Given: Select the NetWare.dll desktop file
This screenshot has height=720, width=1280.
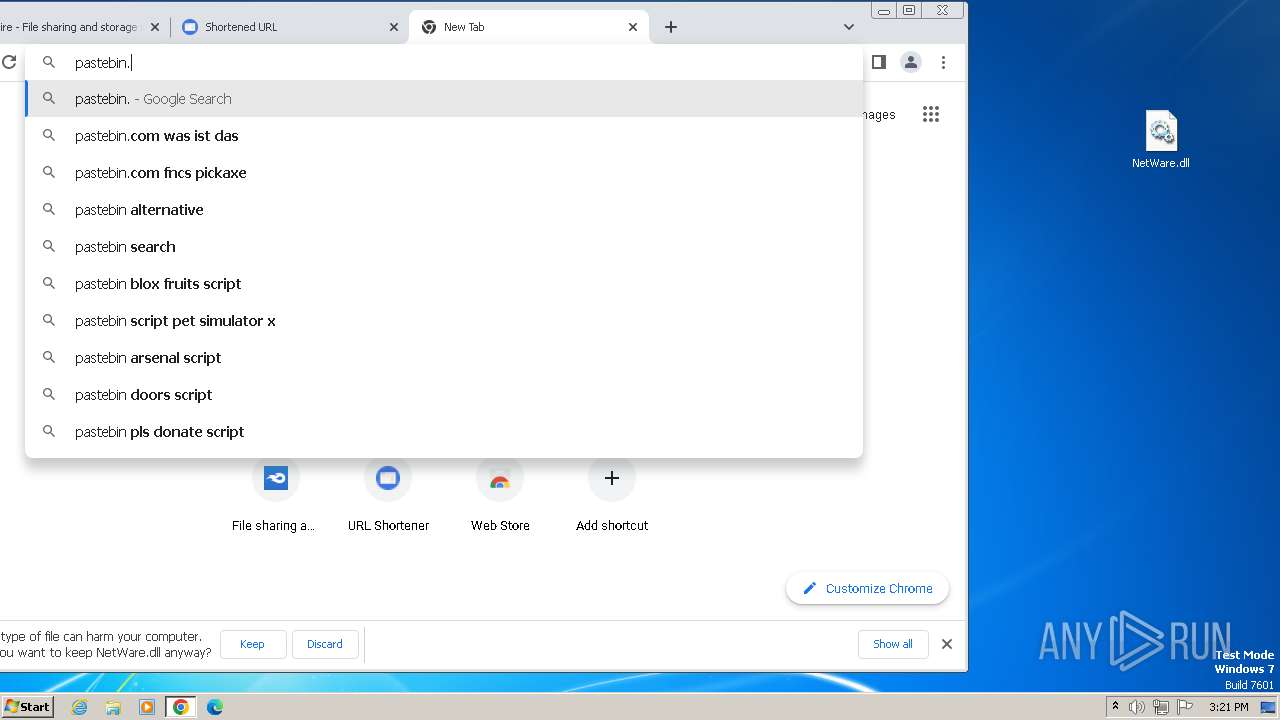Looking at the screenshot, I should pyautogui.click(x=1161, y=140).
